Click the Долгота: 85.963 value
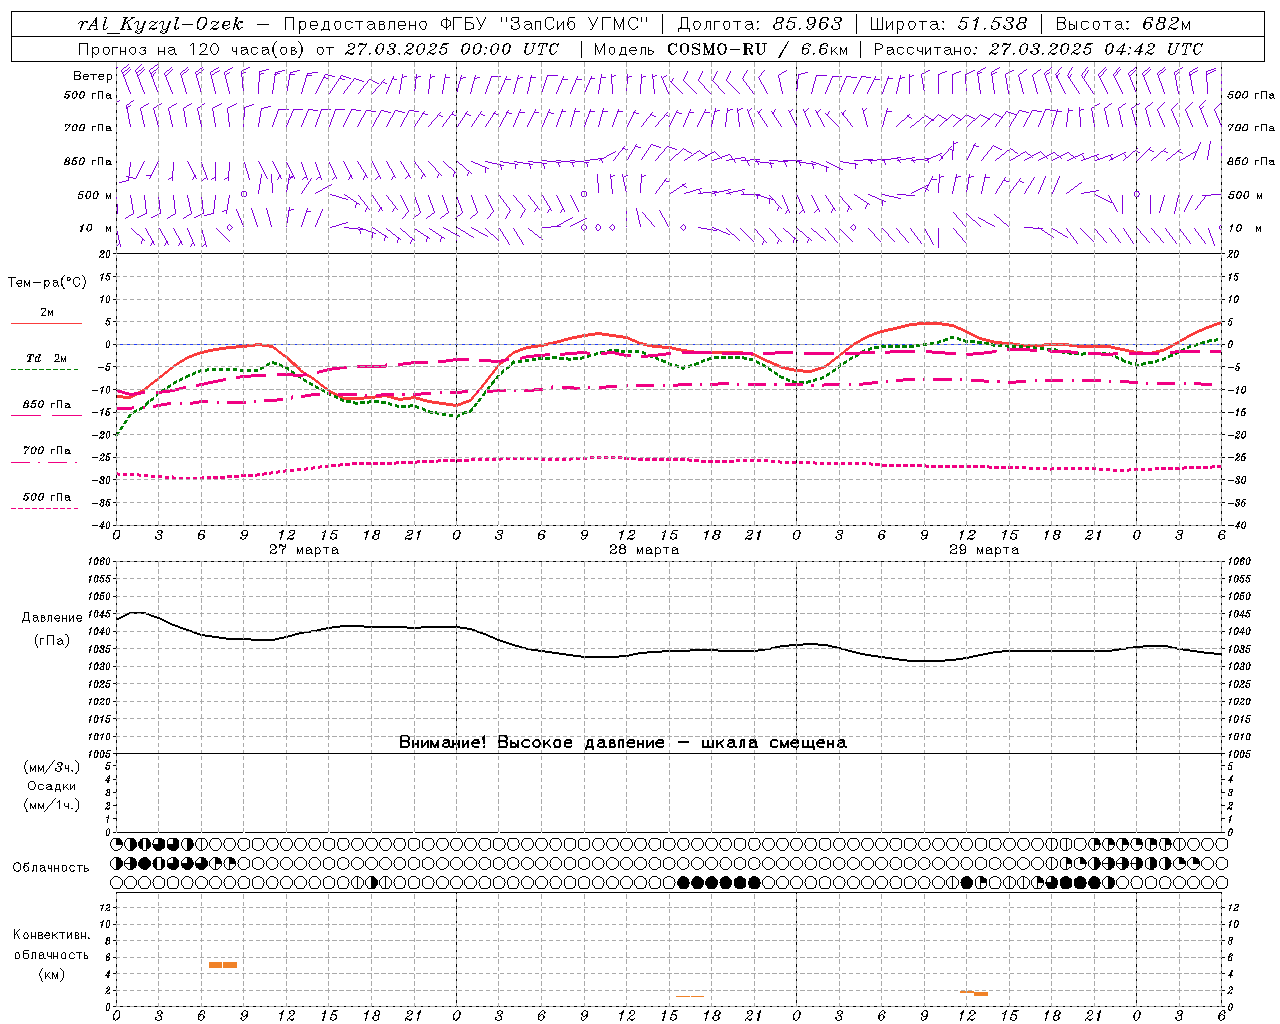Image resolution: width=1280 pixels, height=1024 pixels. pyautogui.click(x=760, y=24)
